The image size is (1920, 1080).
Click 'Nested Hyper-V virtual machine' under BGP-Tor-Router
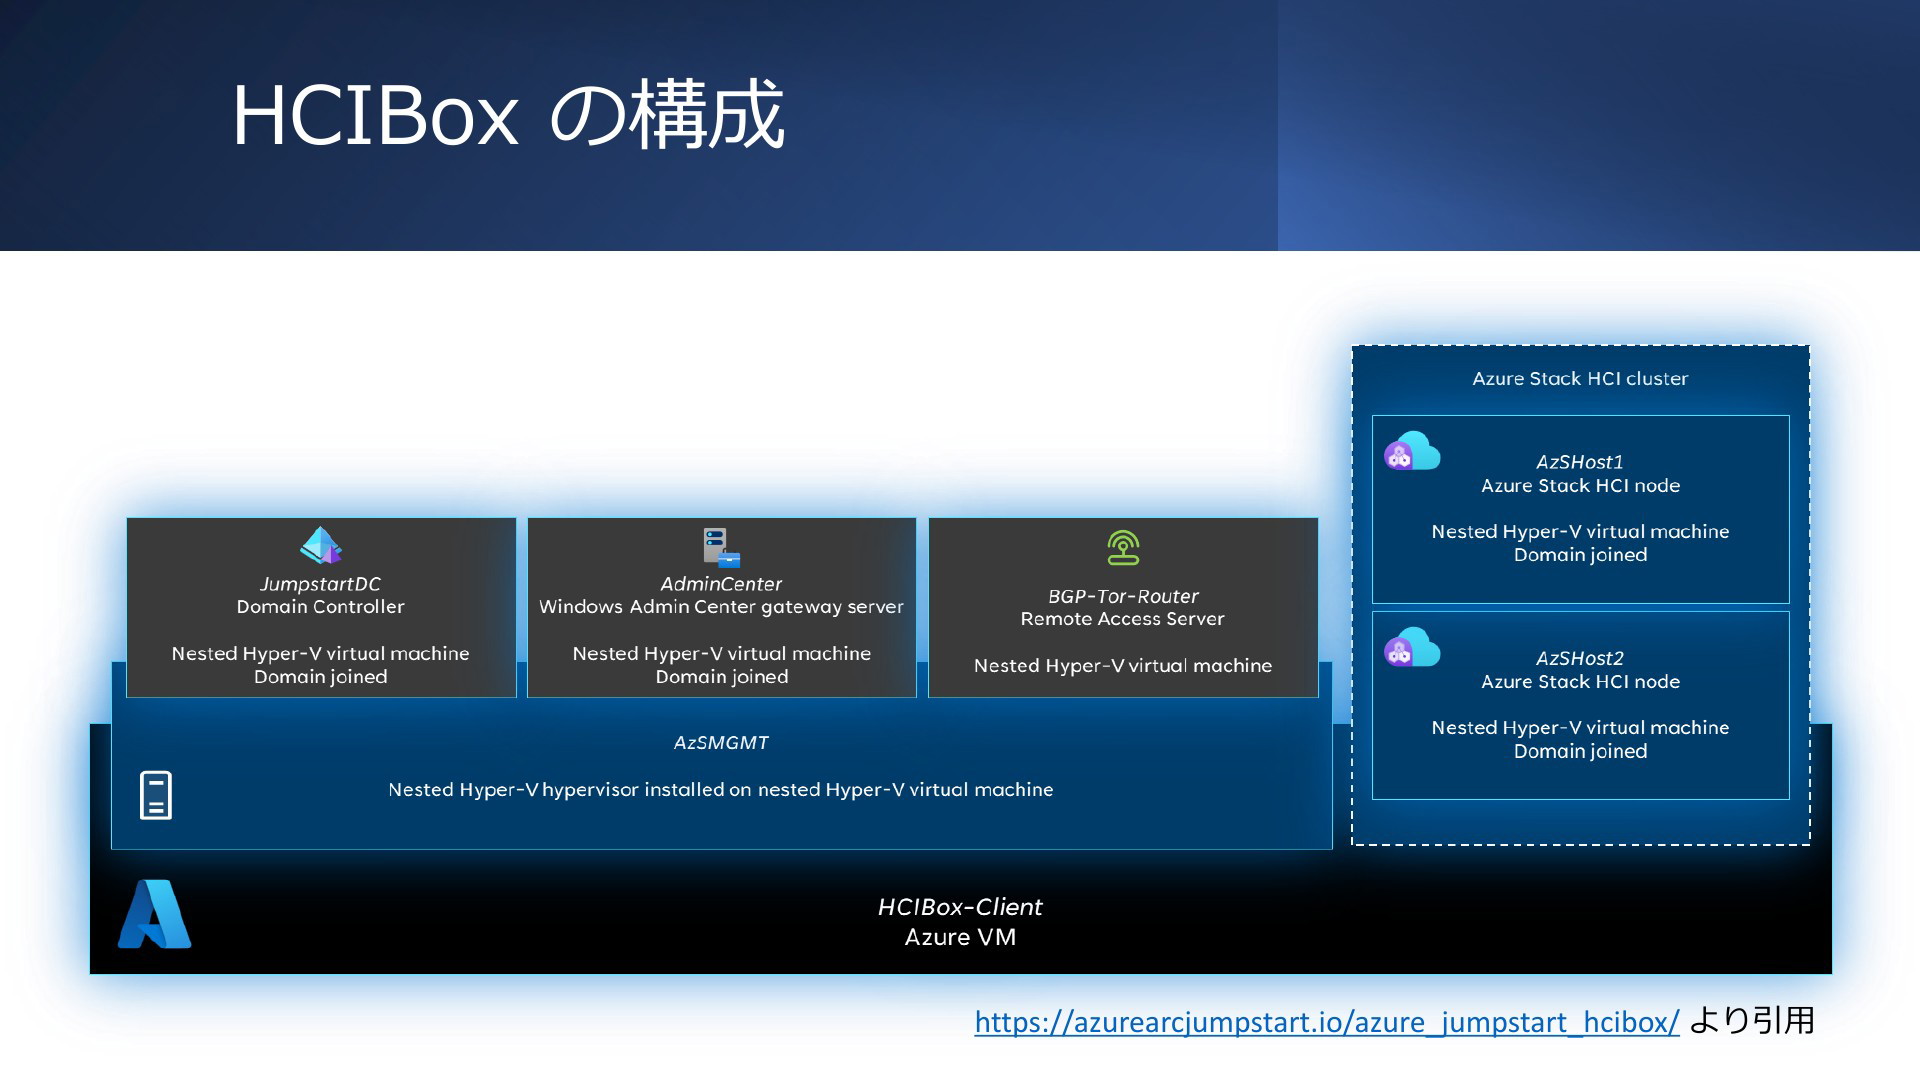pyautogui.click(x=1123, y=666)
